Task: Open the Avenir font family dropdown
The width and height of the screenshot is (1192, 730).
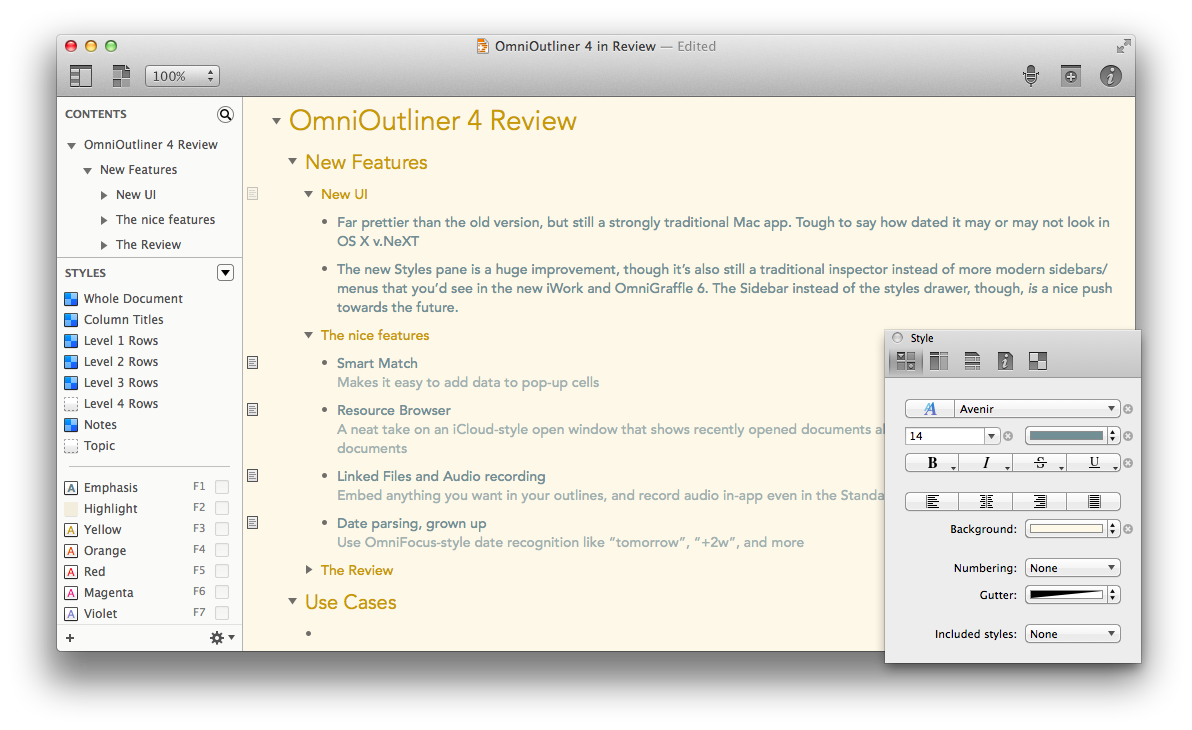Action: [1038, 409]
